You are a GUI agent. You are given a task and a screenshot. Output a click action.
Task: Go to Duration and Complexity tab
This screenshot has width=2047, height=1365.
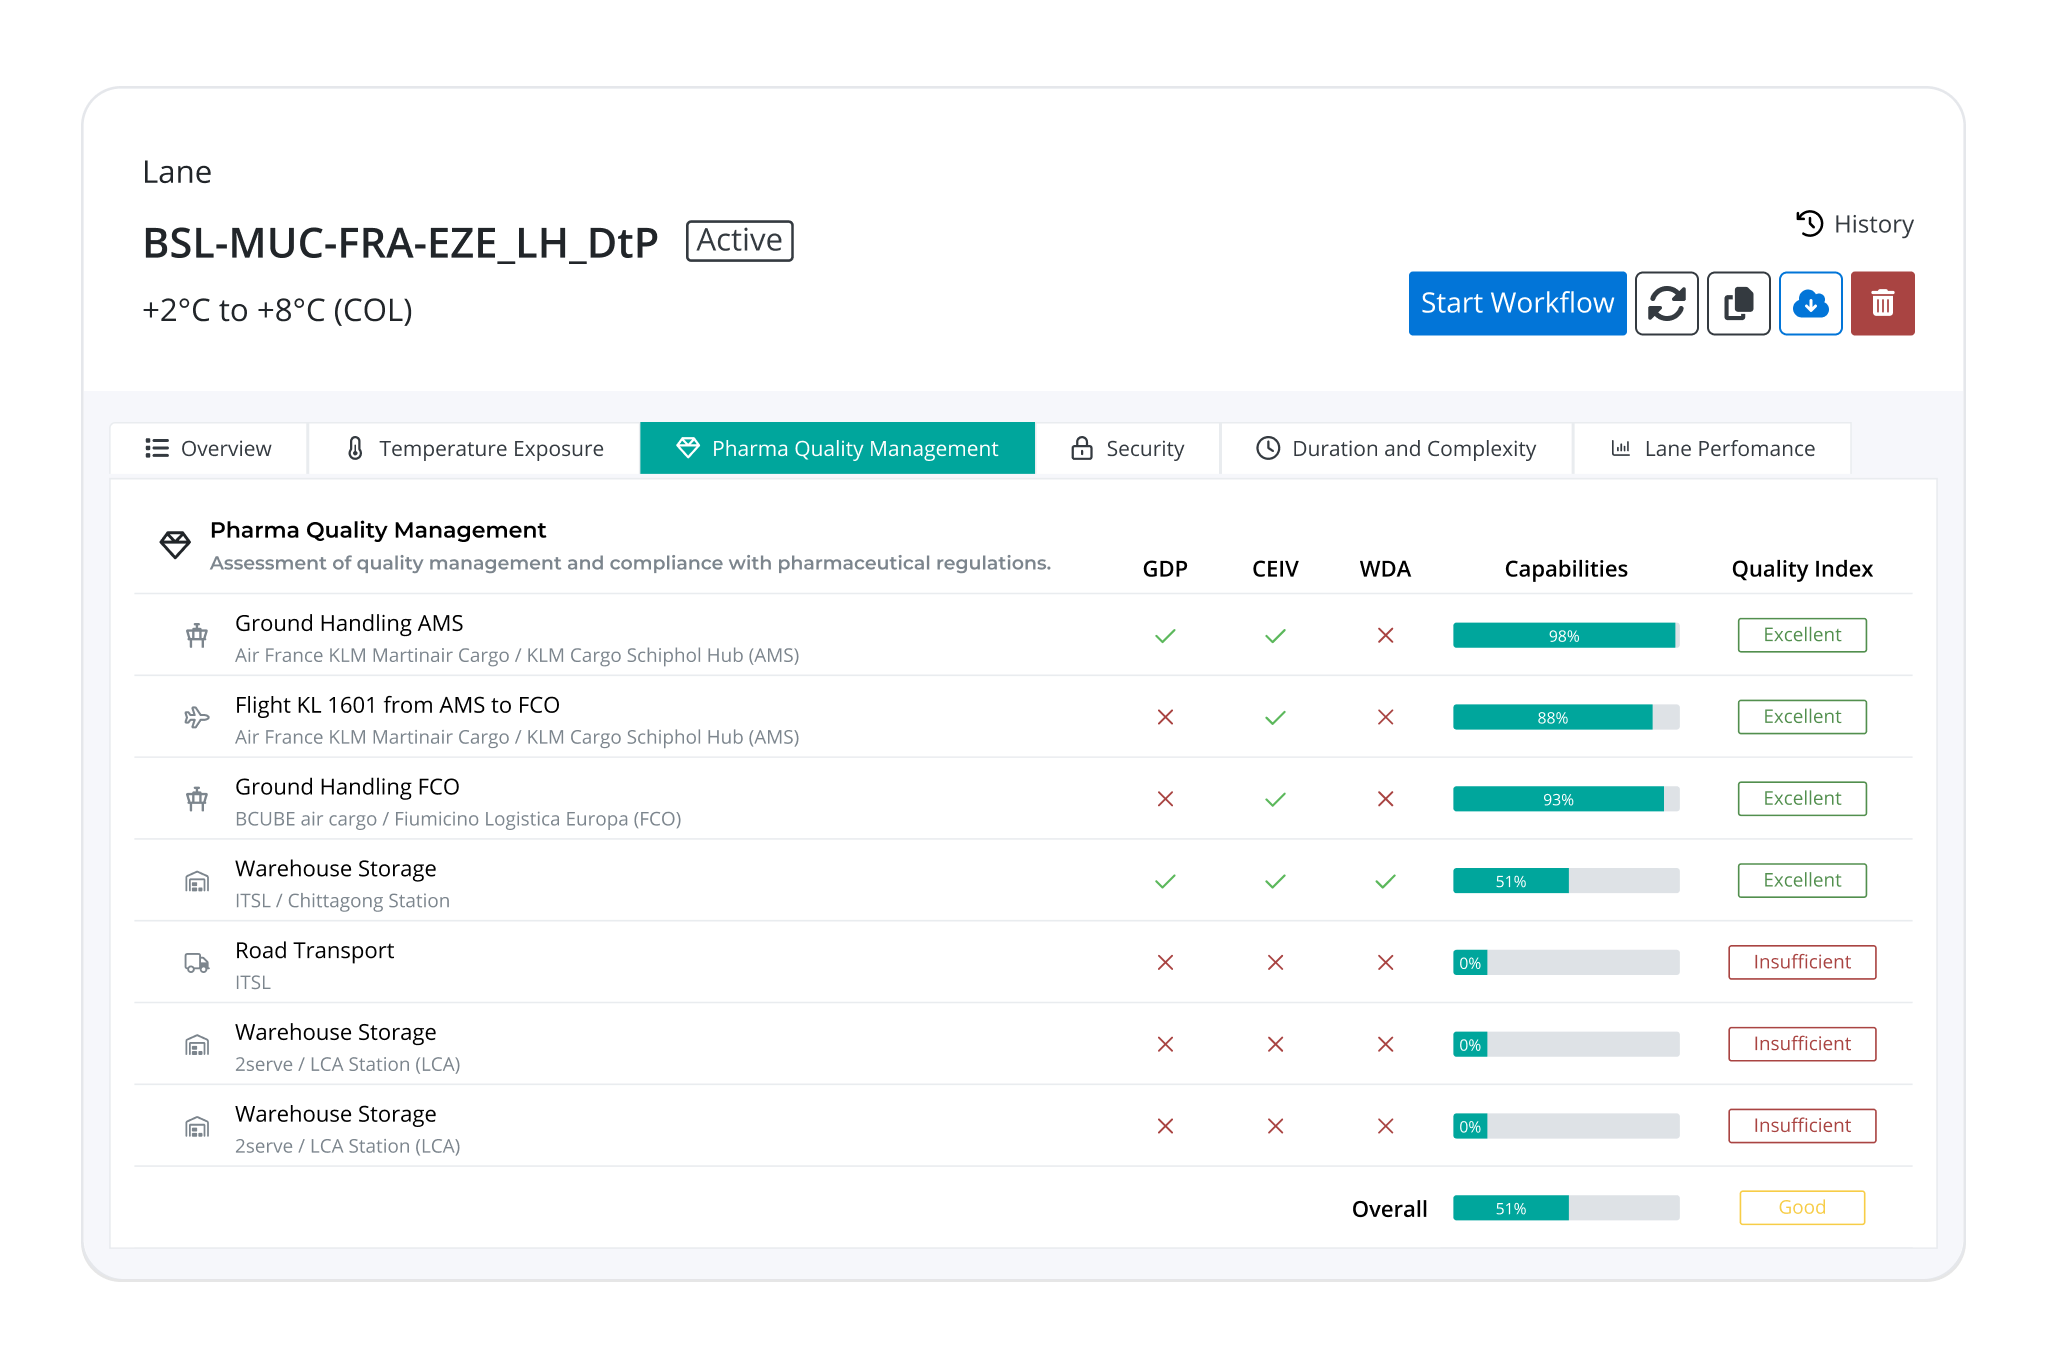click(1396, 448)
